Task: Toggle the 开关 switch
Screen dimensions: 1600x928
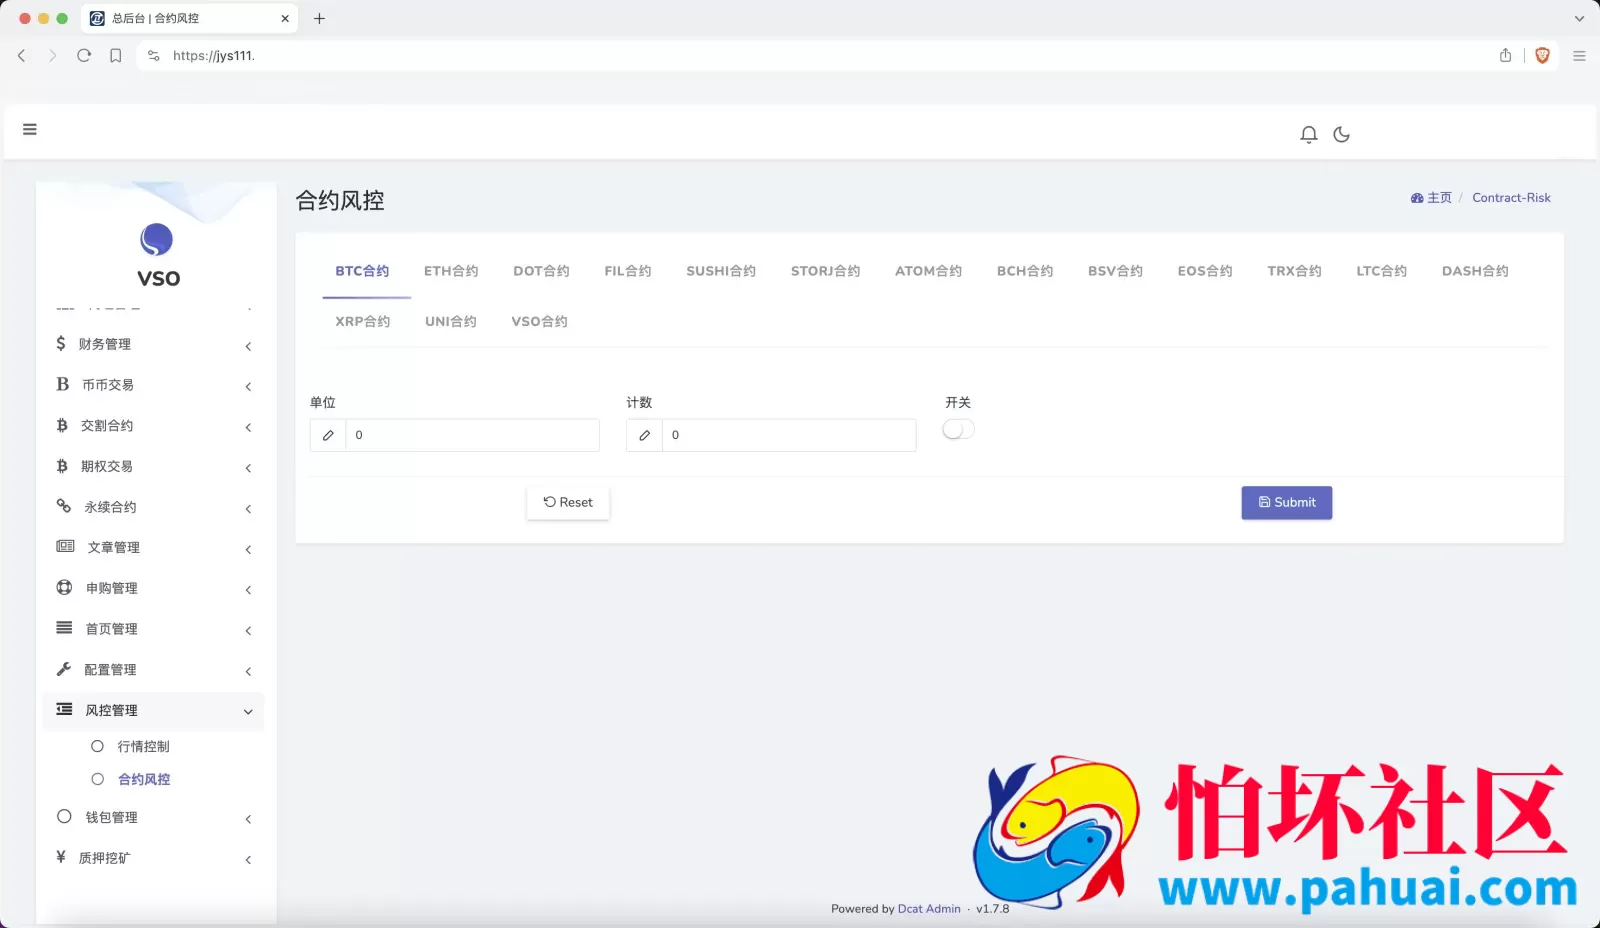Action: (958, 429)
